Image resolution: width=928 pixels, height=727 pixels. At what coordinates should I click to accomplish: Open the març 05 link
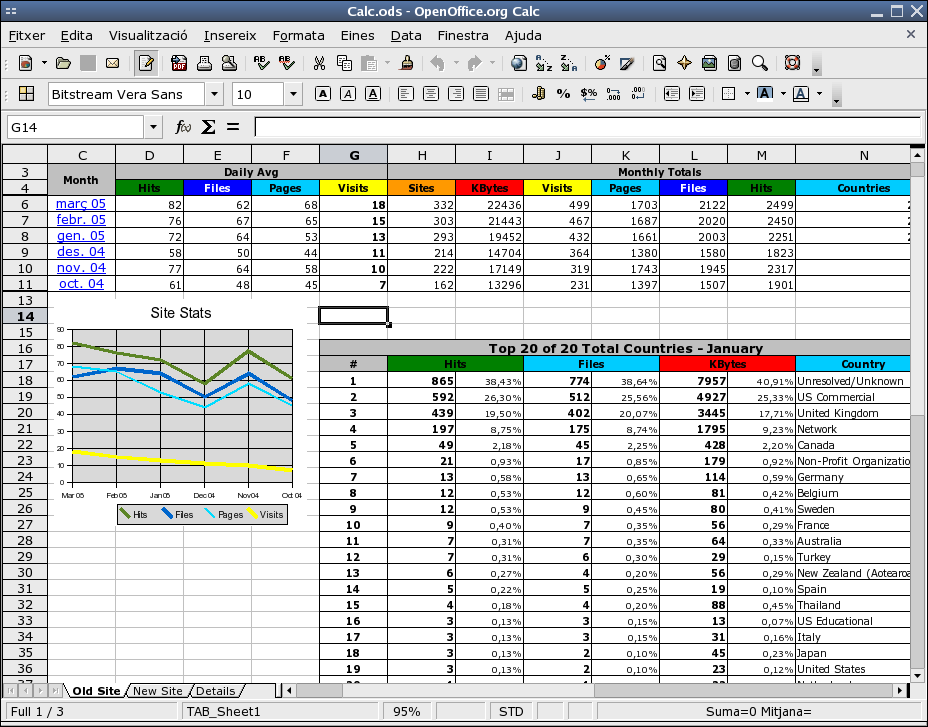[x=81, y=204]
